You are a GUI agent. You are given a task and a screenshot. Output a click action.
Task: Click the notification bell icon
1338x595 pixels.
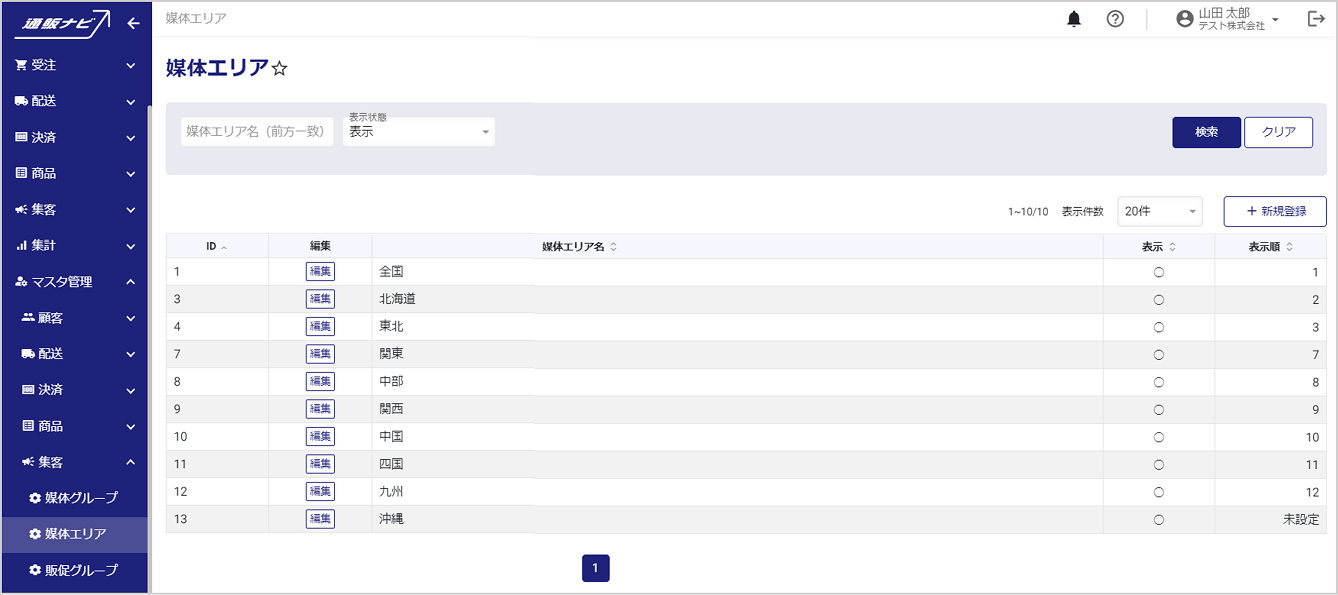[x=1074, y=19]
